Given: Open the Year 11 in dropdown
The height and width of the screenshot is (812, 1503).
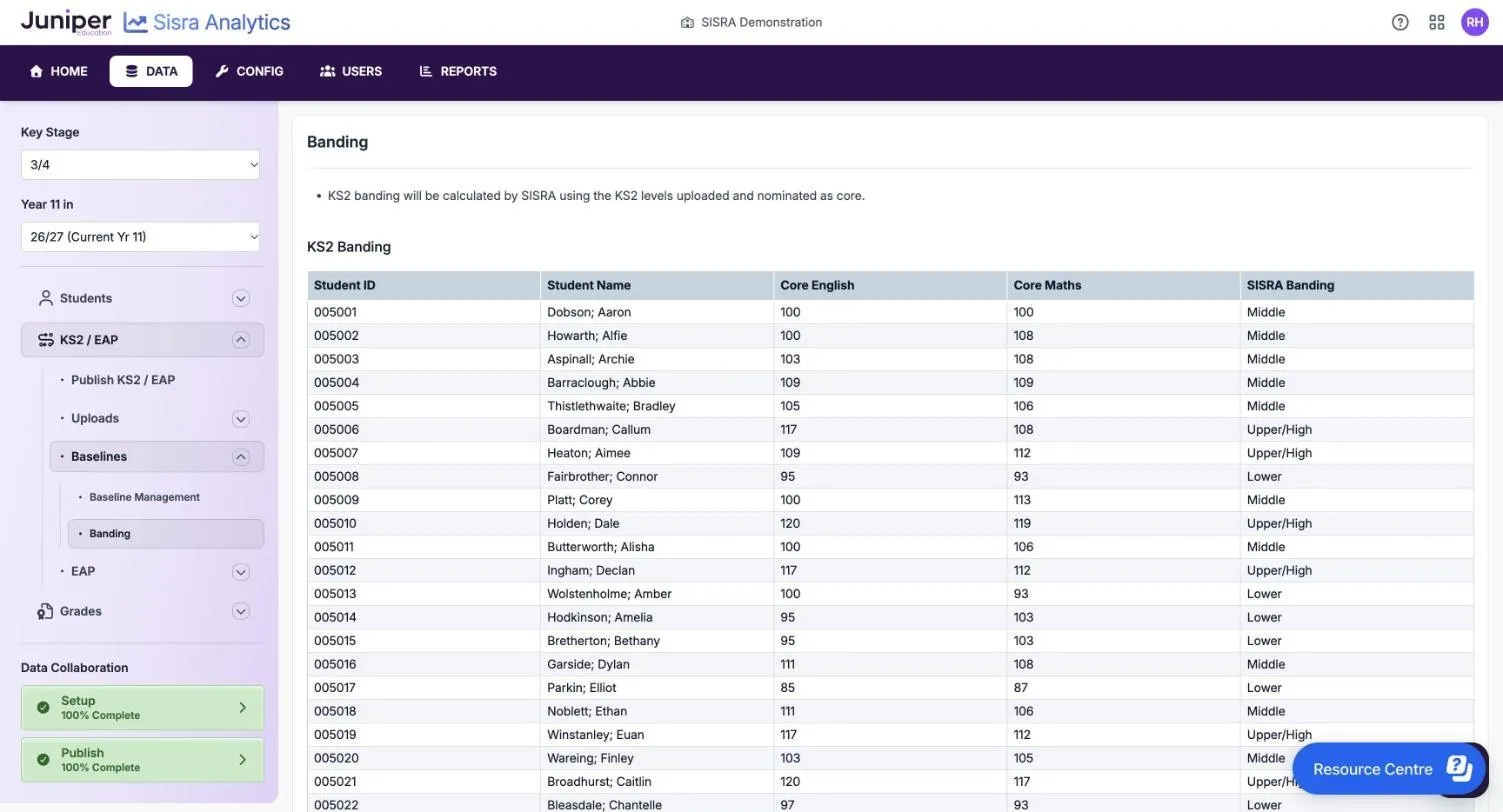Looking at the screenshot, I should tap(140, 237).
